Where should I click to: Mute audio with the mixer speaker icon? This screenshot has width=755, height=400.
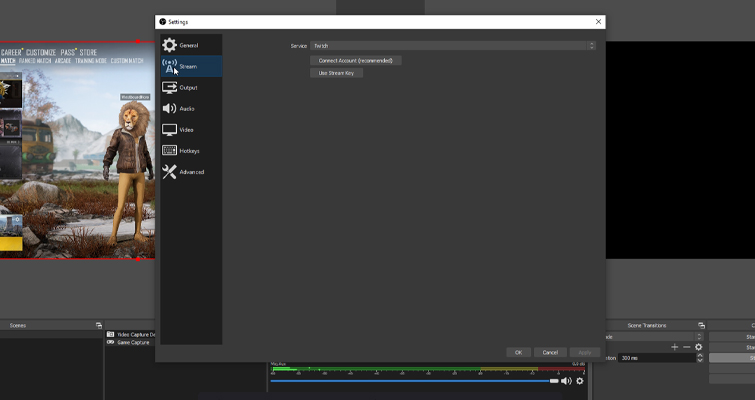566,381
